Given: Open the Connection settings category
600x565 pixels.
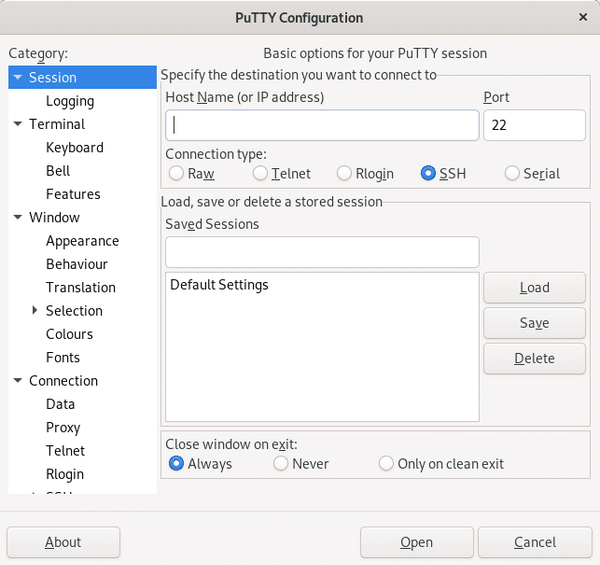Looking at the screenshot, I should coord(64,381).
